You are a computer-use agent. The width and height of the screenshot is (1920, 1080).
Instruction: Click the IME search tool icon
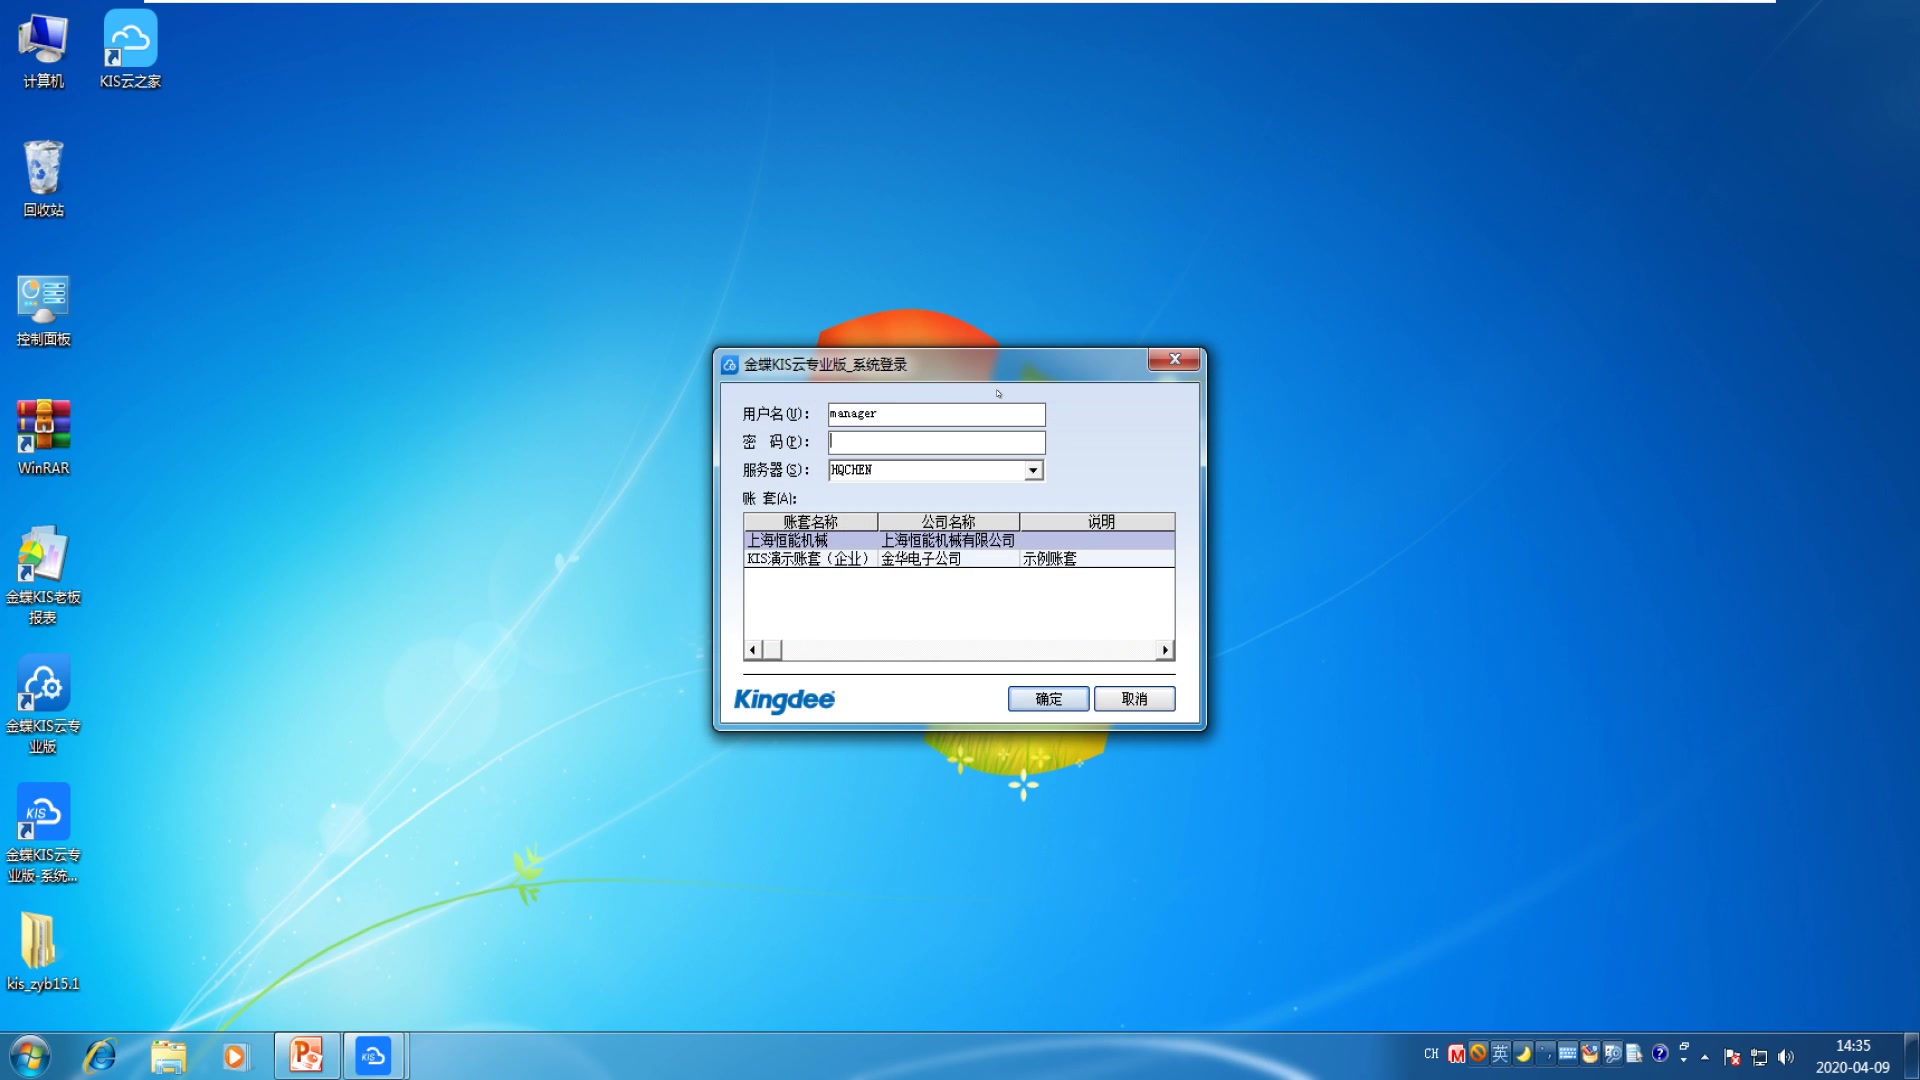pos(1612,1053)
